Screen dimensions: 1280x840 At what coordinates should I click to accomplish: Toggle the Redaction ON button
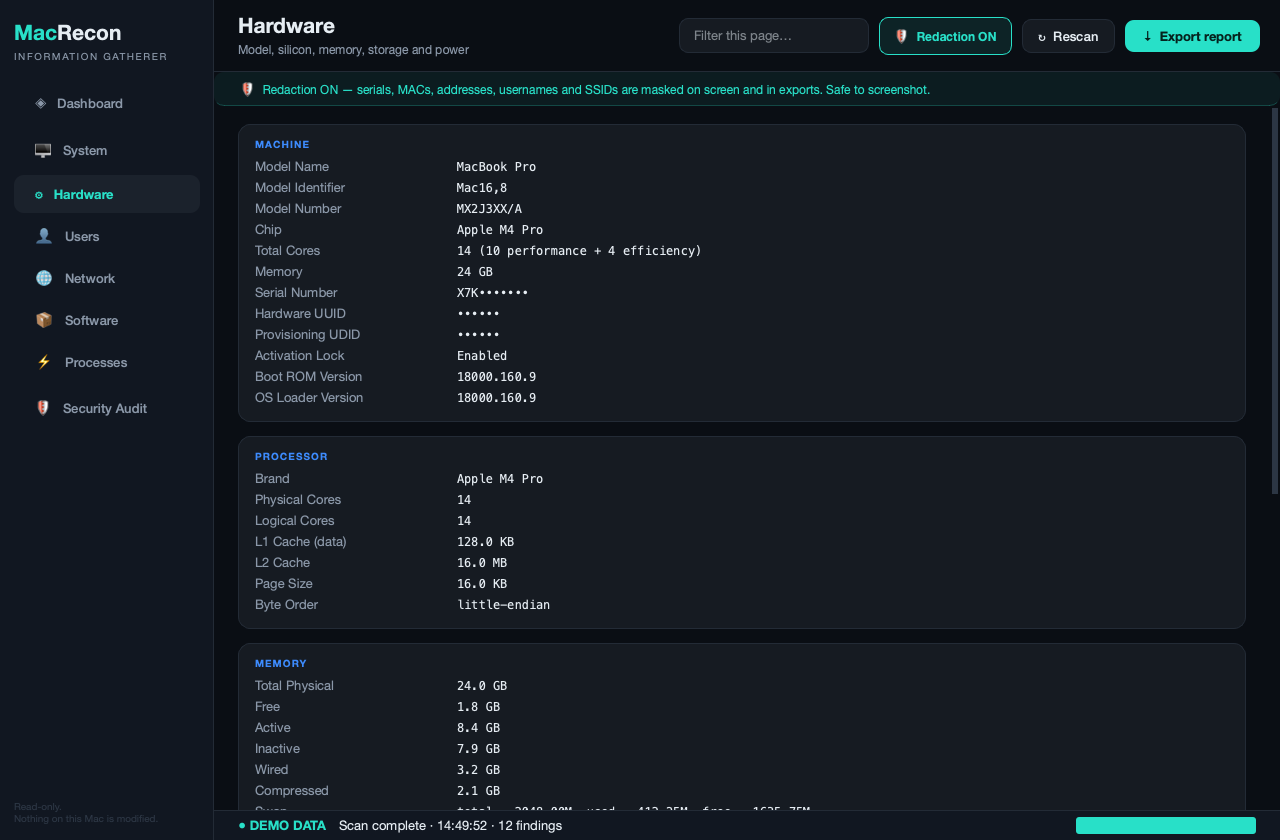pyautogui.click(x=945, y=36)
